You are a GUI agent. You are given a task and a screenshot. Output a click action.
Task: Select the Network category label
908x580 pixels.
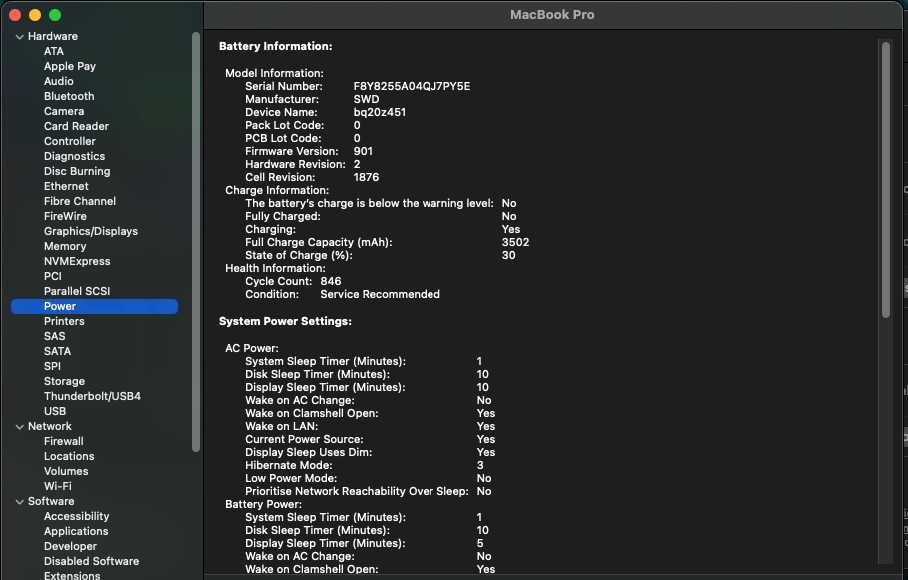[50, 426]
